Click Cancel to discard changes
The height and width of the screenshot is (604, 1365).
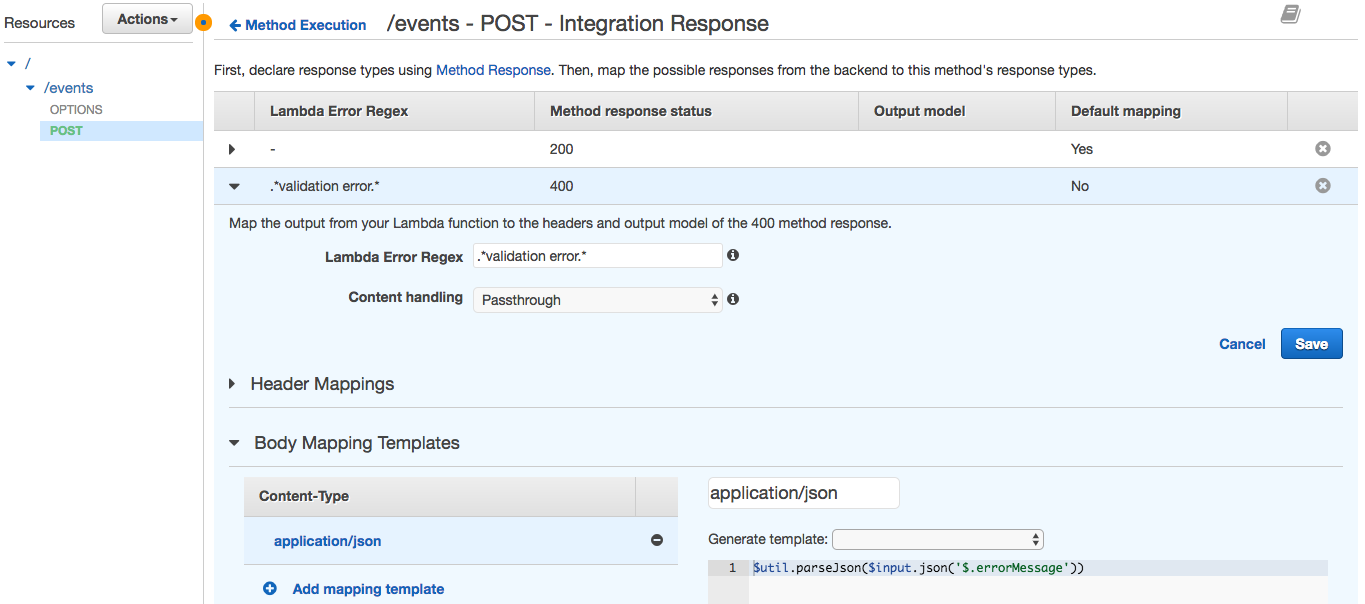(x=1242, y=344)
